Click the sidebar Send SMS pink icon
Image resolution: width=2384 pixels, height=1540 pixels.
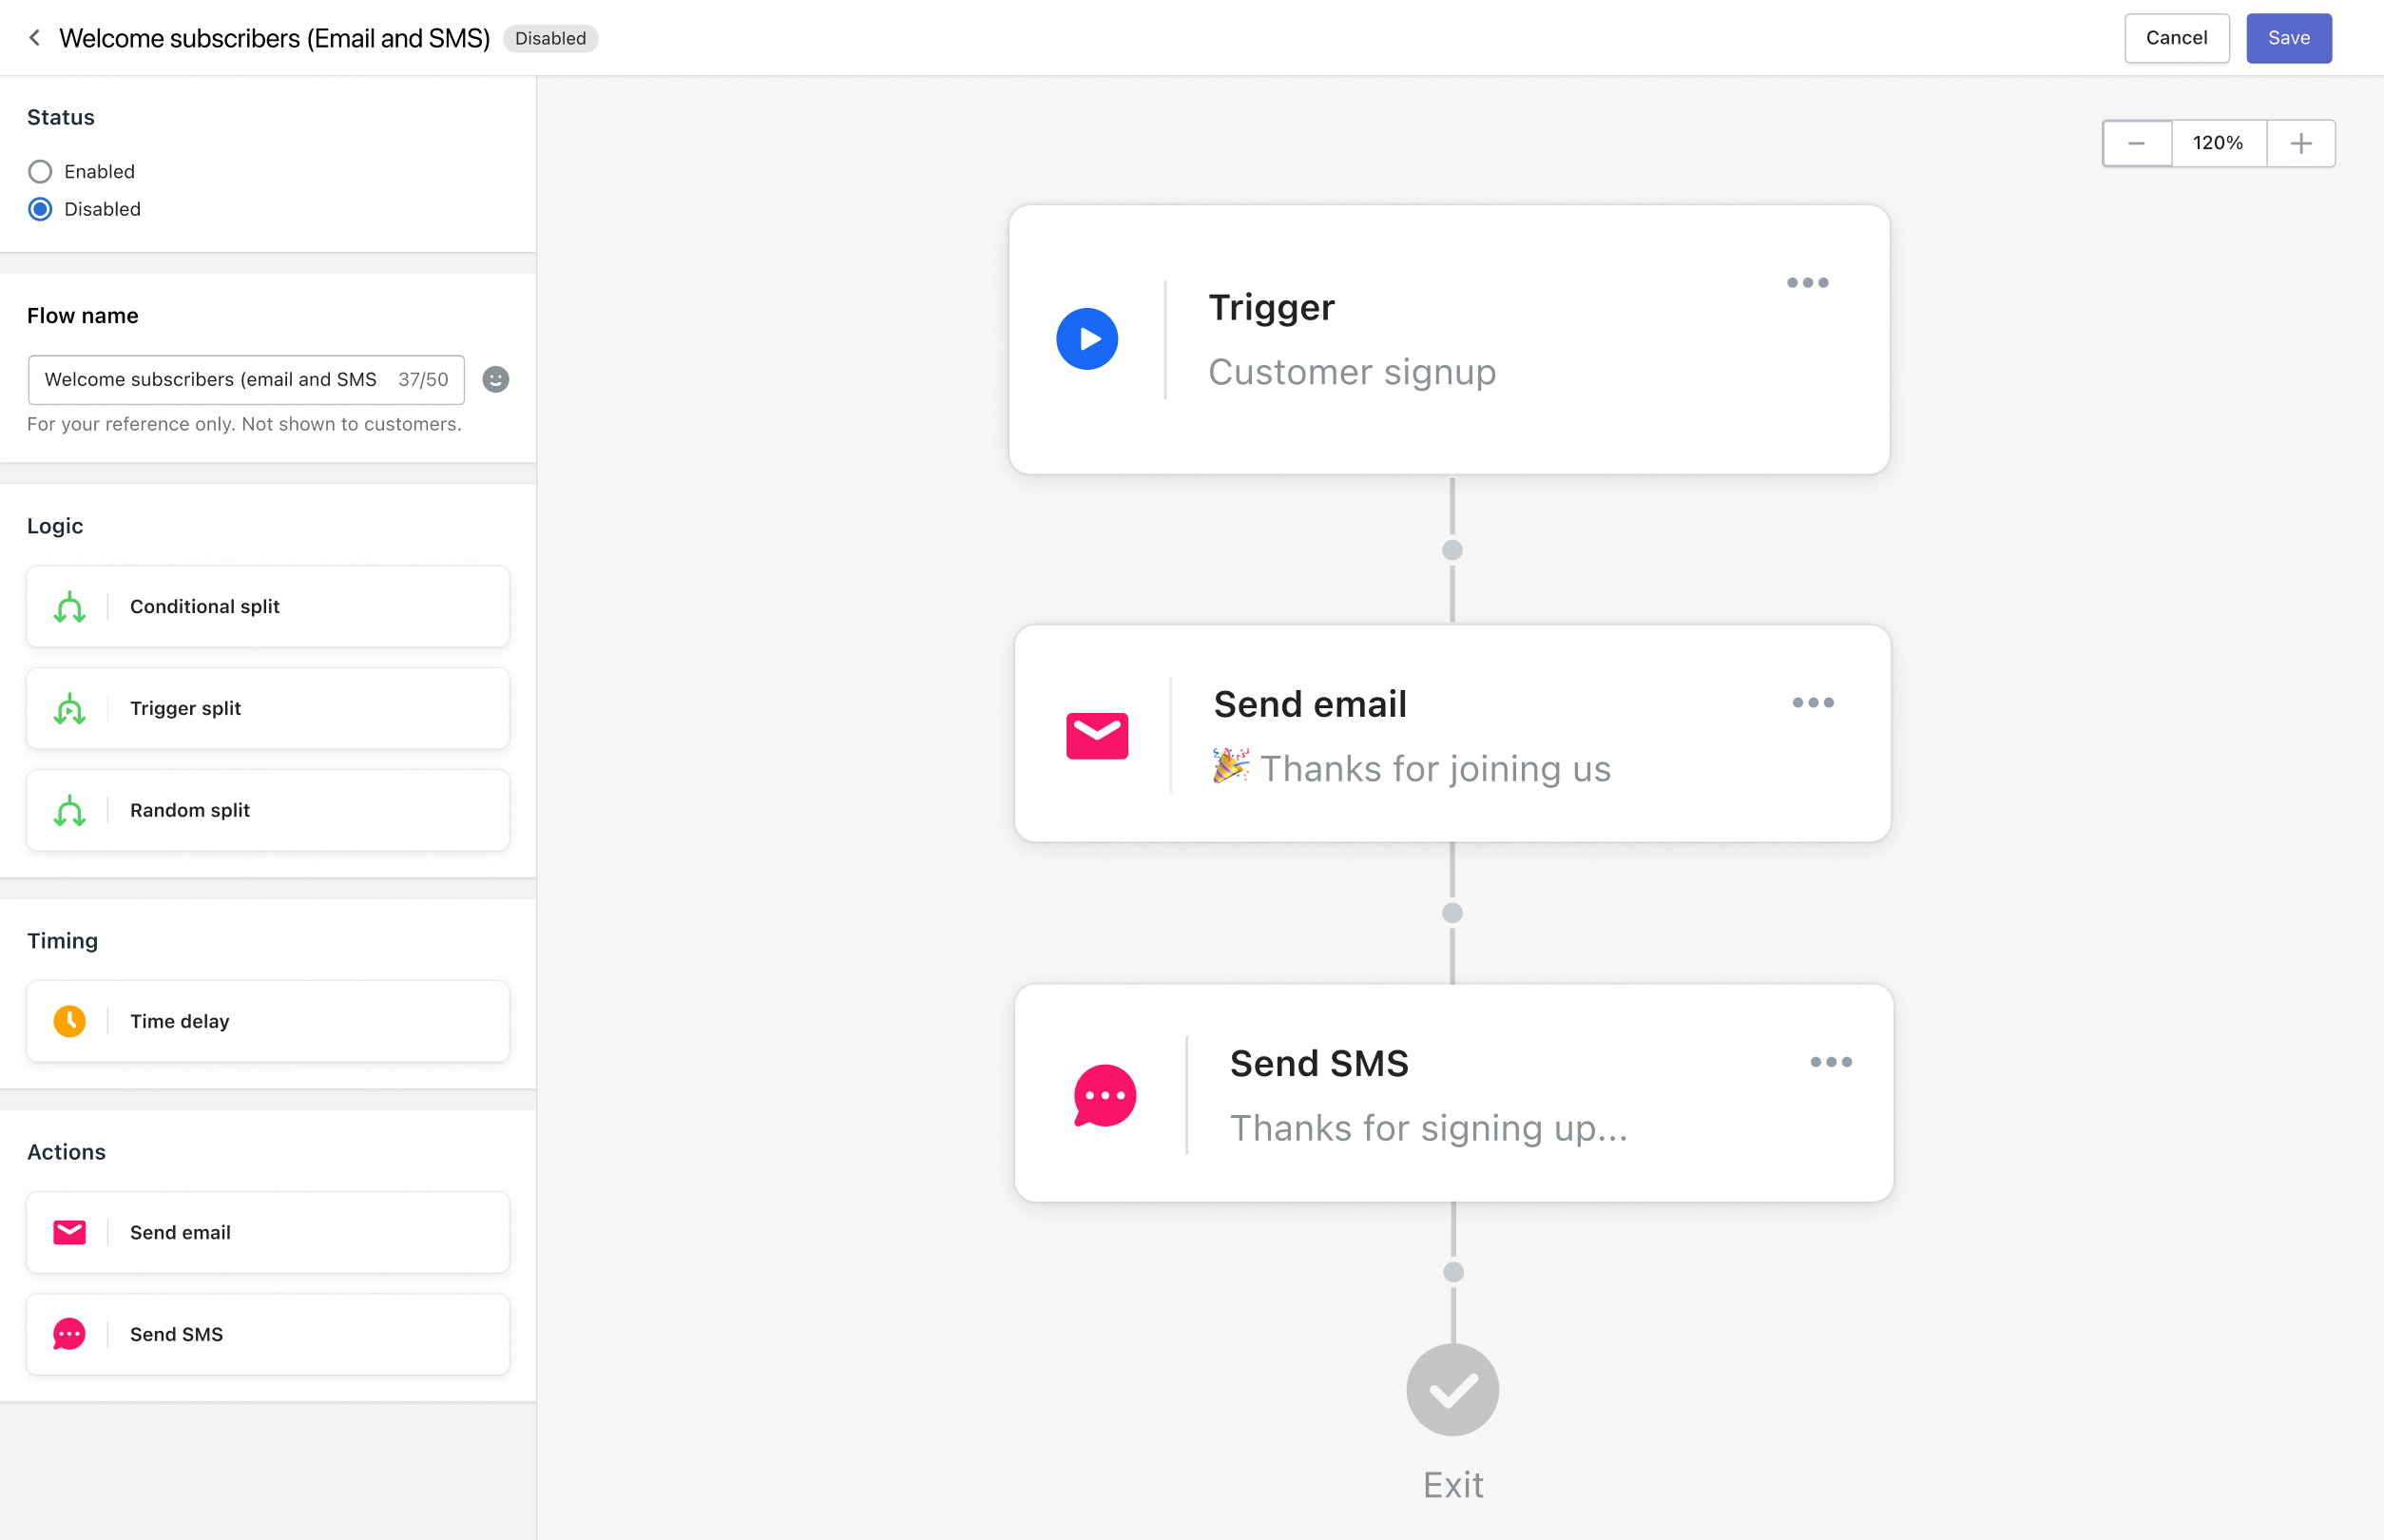(69, 1333)
